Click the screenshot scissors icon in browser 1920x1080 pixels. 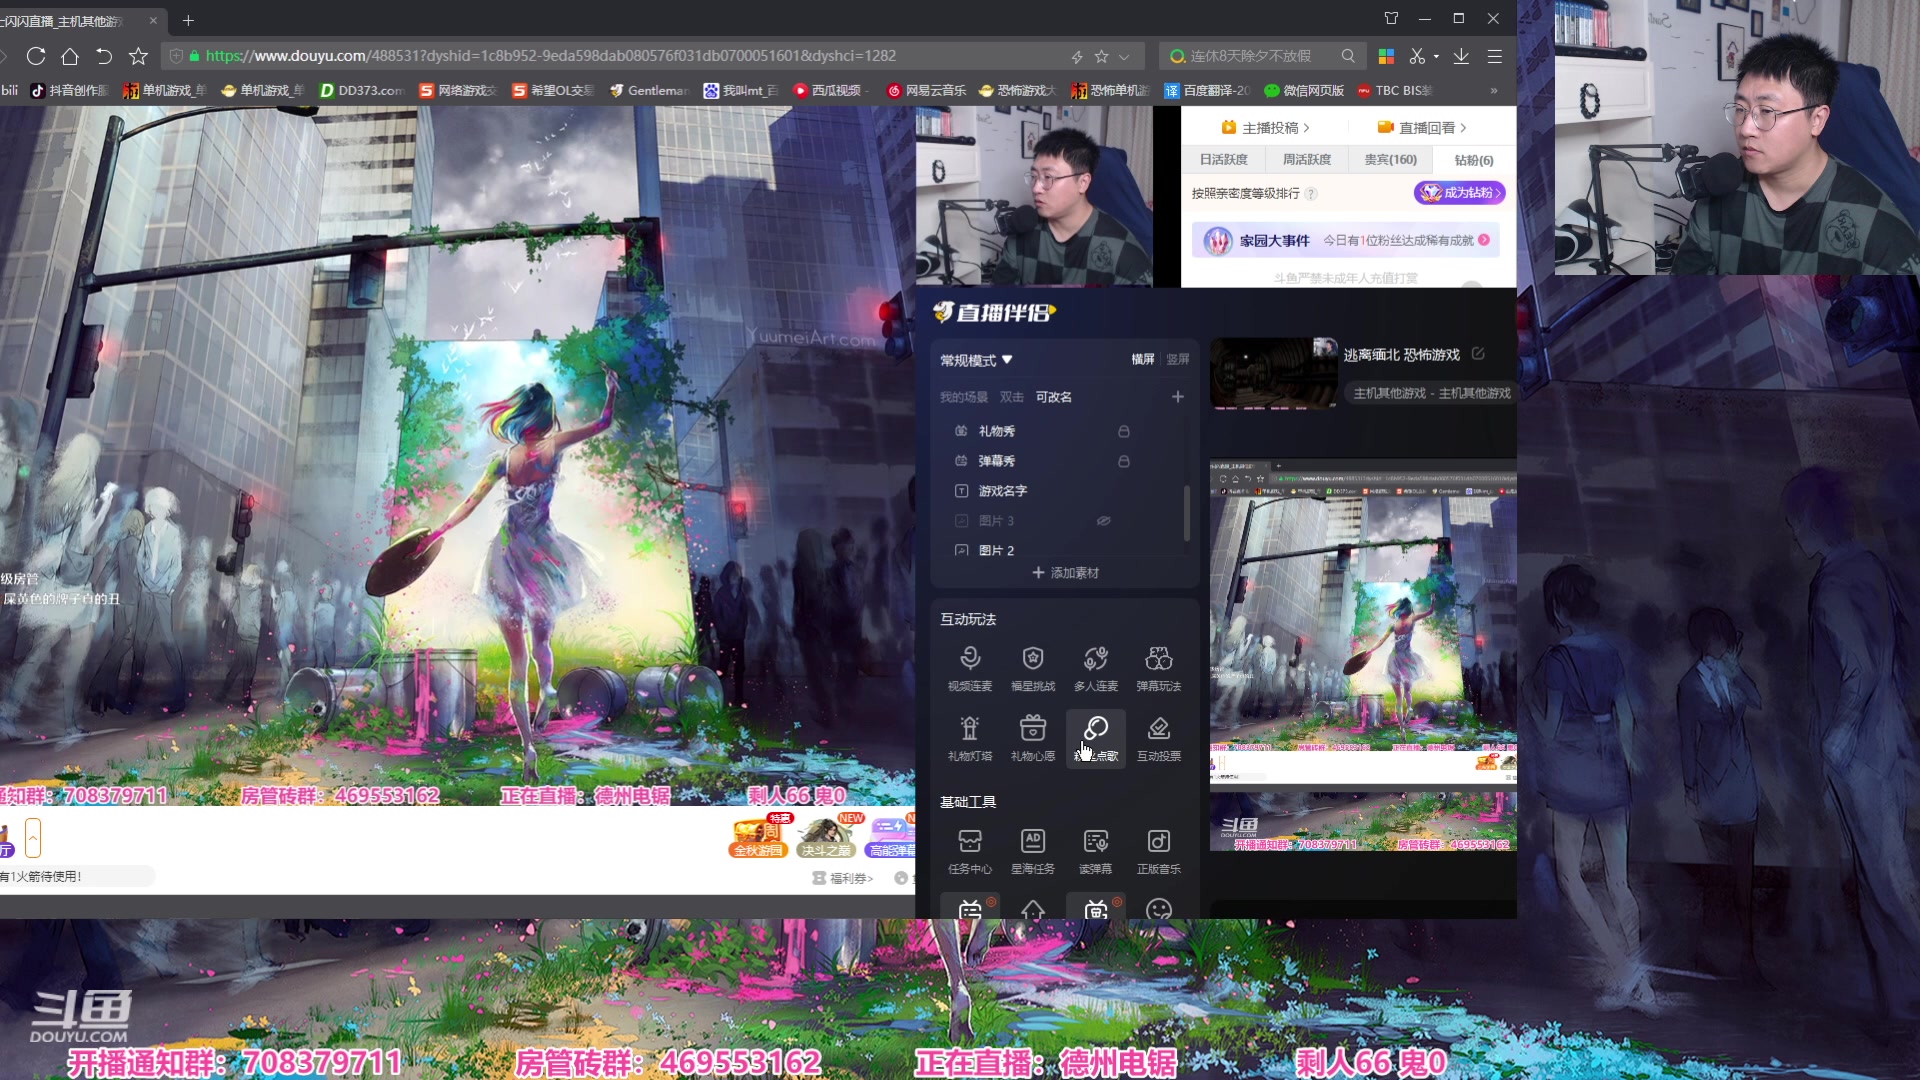1417,56
